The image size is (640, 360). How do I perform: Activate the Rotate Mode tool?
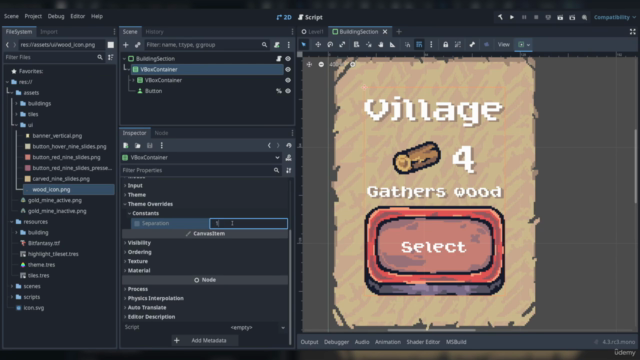[x=330, y=44]
